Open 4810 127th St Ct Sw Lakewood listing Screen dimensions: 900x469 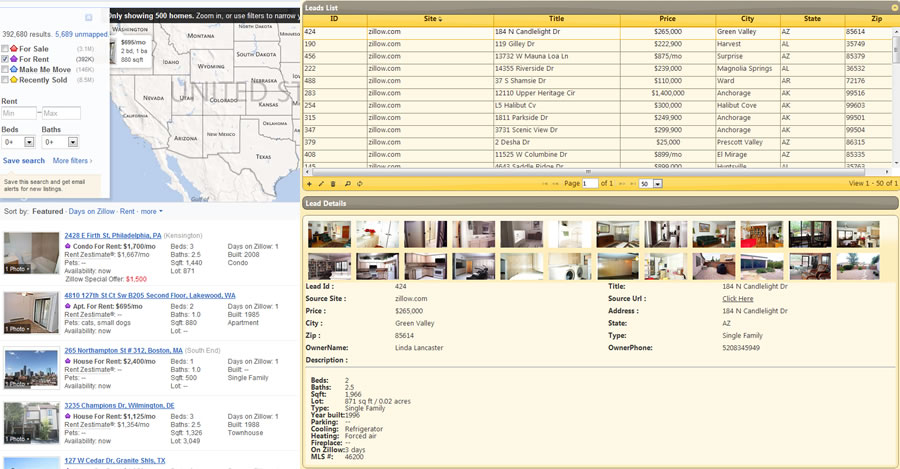[x=150, y=295]
